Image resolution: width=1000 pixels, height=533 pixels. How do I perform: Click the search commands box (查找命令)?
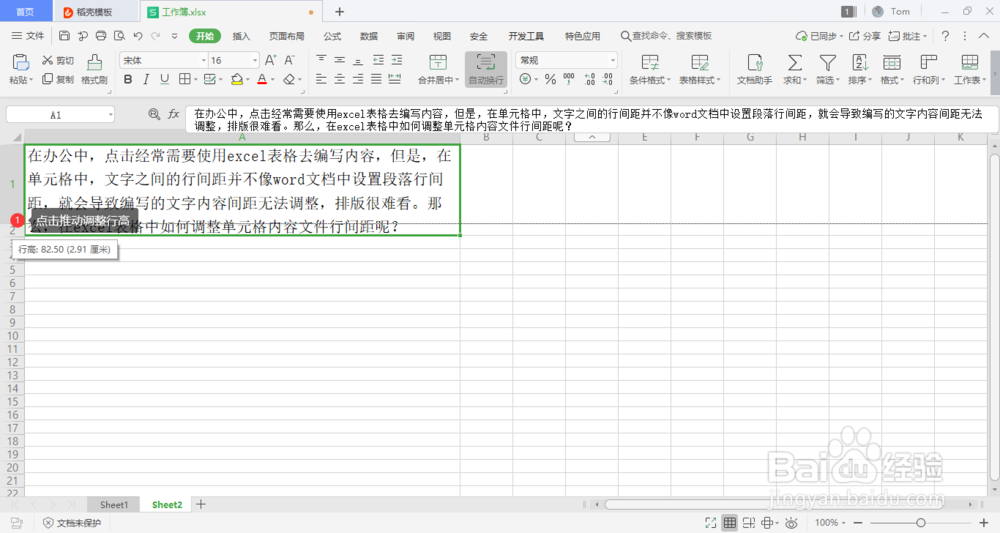click(666, 36)
